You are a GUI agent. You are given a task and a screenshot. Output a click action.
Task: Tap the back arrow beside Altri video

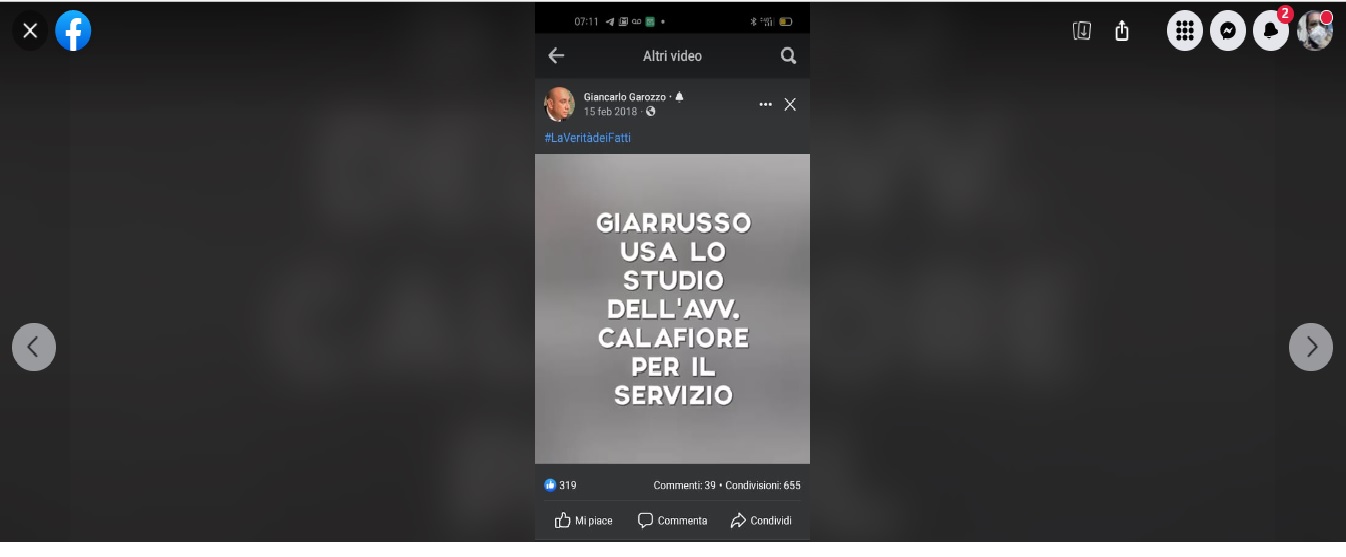pos(557,56)
